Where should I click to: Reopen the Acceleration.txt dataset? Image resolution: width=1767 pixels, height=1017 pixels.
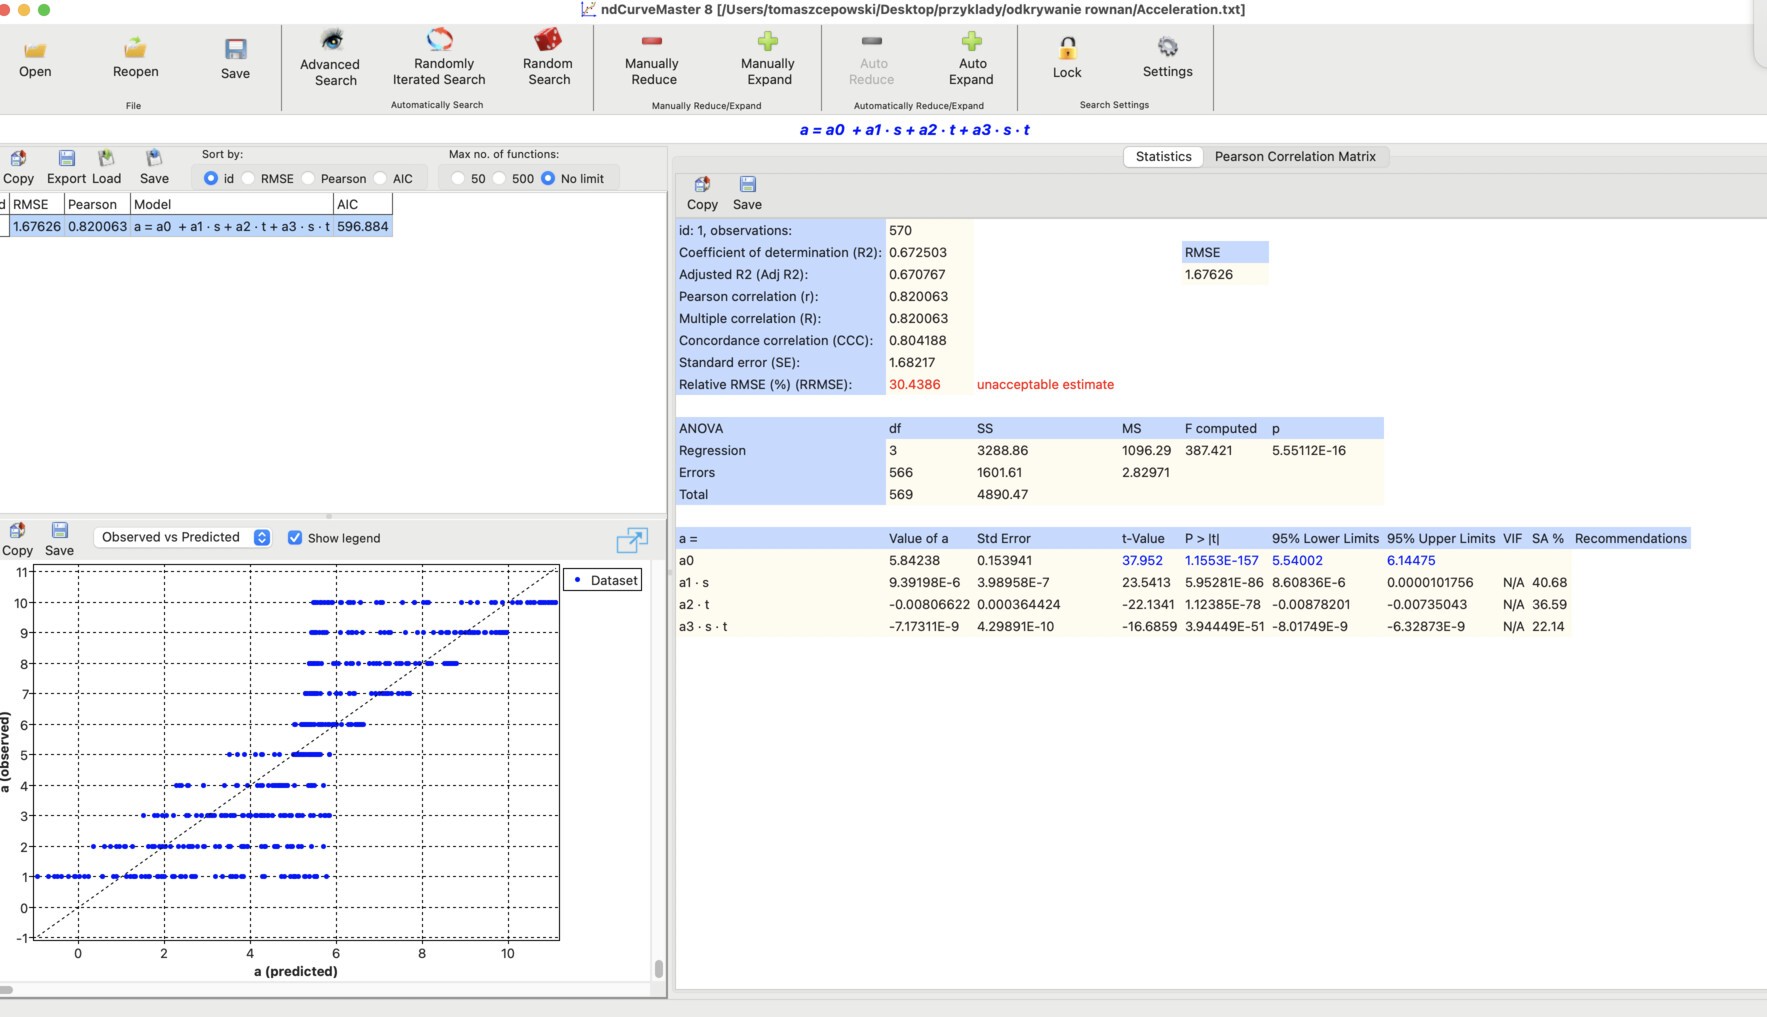[x=134, y=62]
